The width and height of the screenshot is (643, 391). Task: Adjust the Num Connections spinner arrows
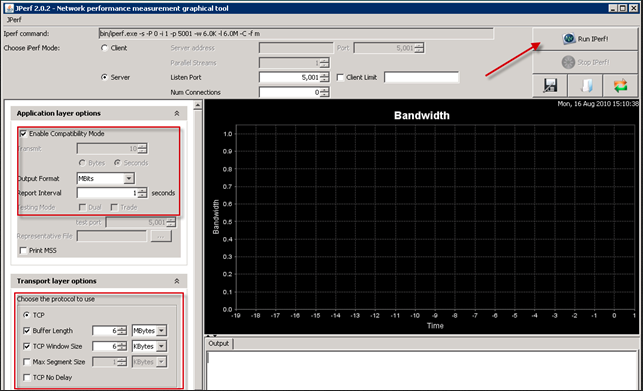[324, 92]
